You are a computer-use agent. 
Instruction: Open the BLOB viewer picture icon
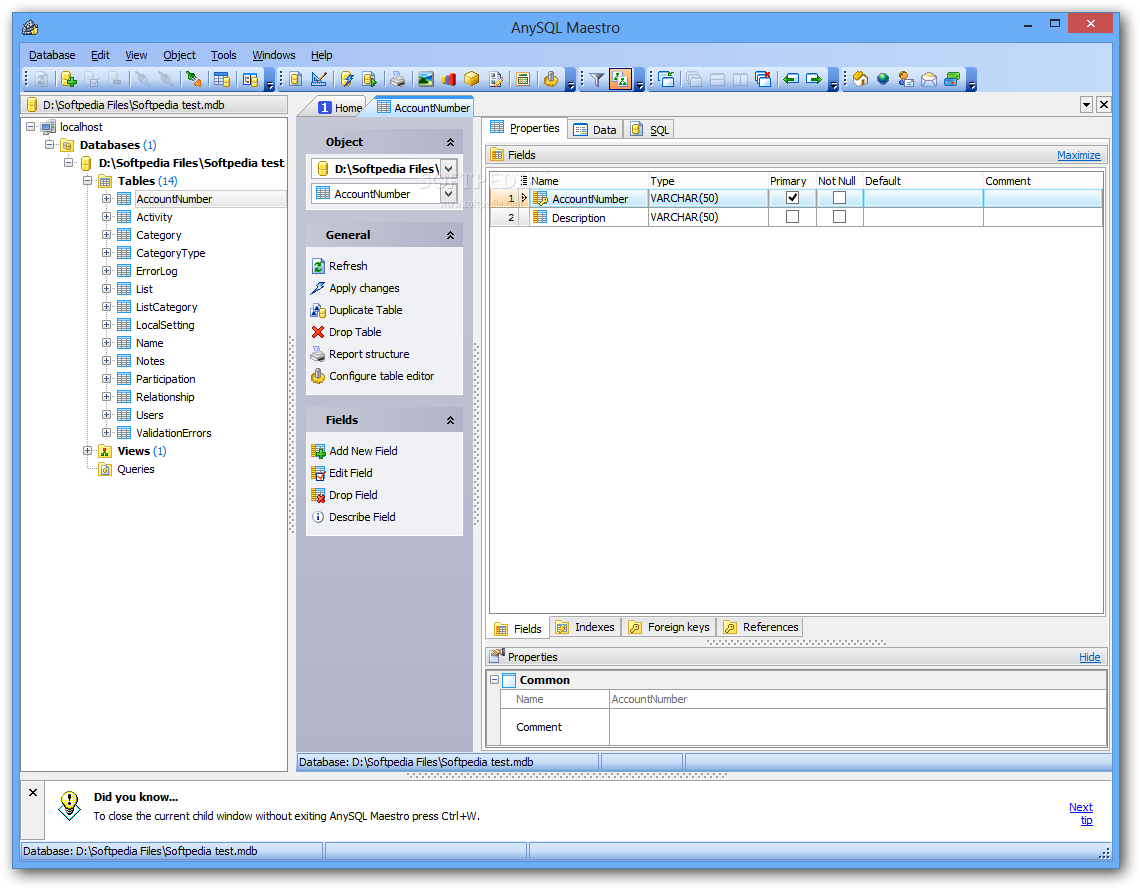[426, 79]
